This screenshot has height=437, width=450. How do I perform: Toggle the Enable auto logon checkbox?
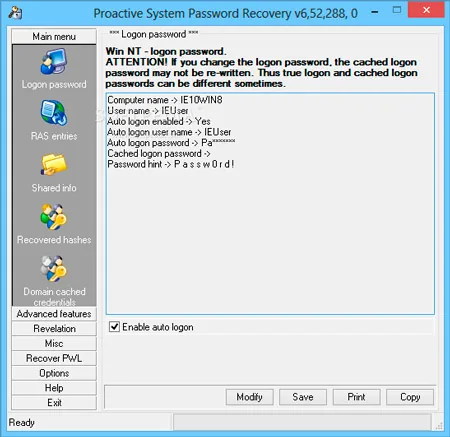point(114,327)
